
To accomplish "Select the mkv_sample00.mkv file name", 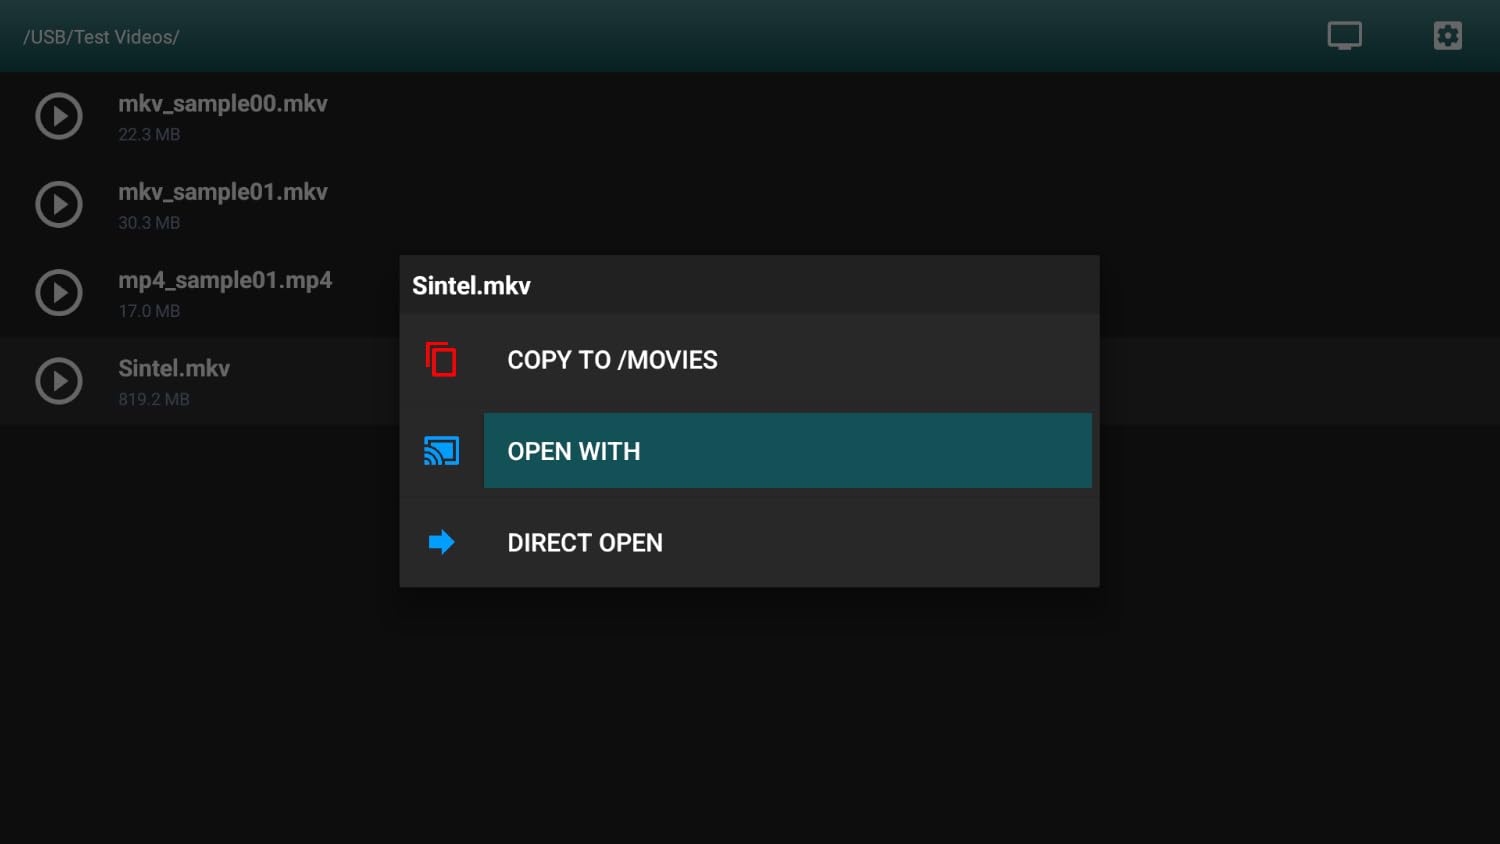I will (223, 104).
